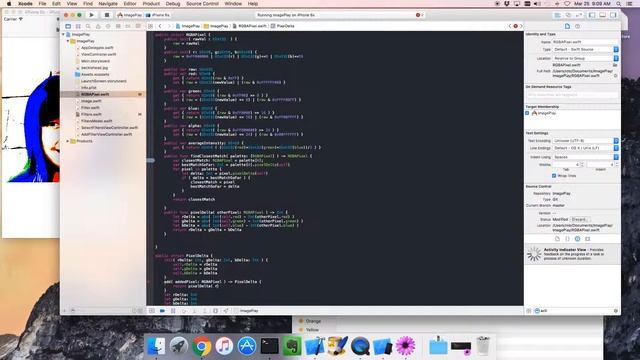The width and height of the screenshot is (640, 360).
Task: Click the related items grid icon in jump bar
Action: (x=151, y=26)
